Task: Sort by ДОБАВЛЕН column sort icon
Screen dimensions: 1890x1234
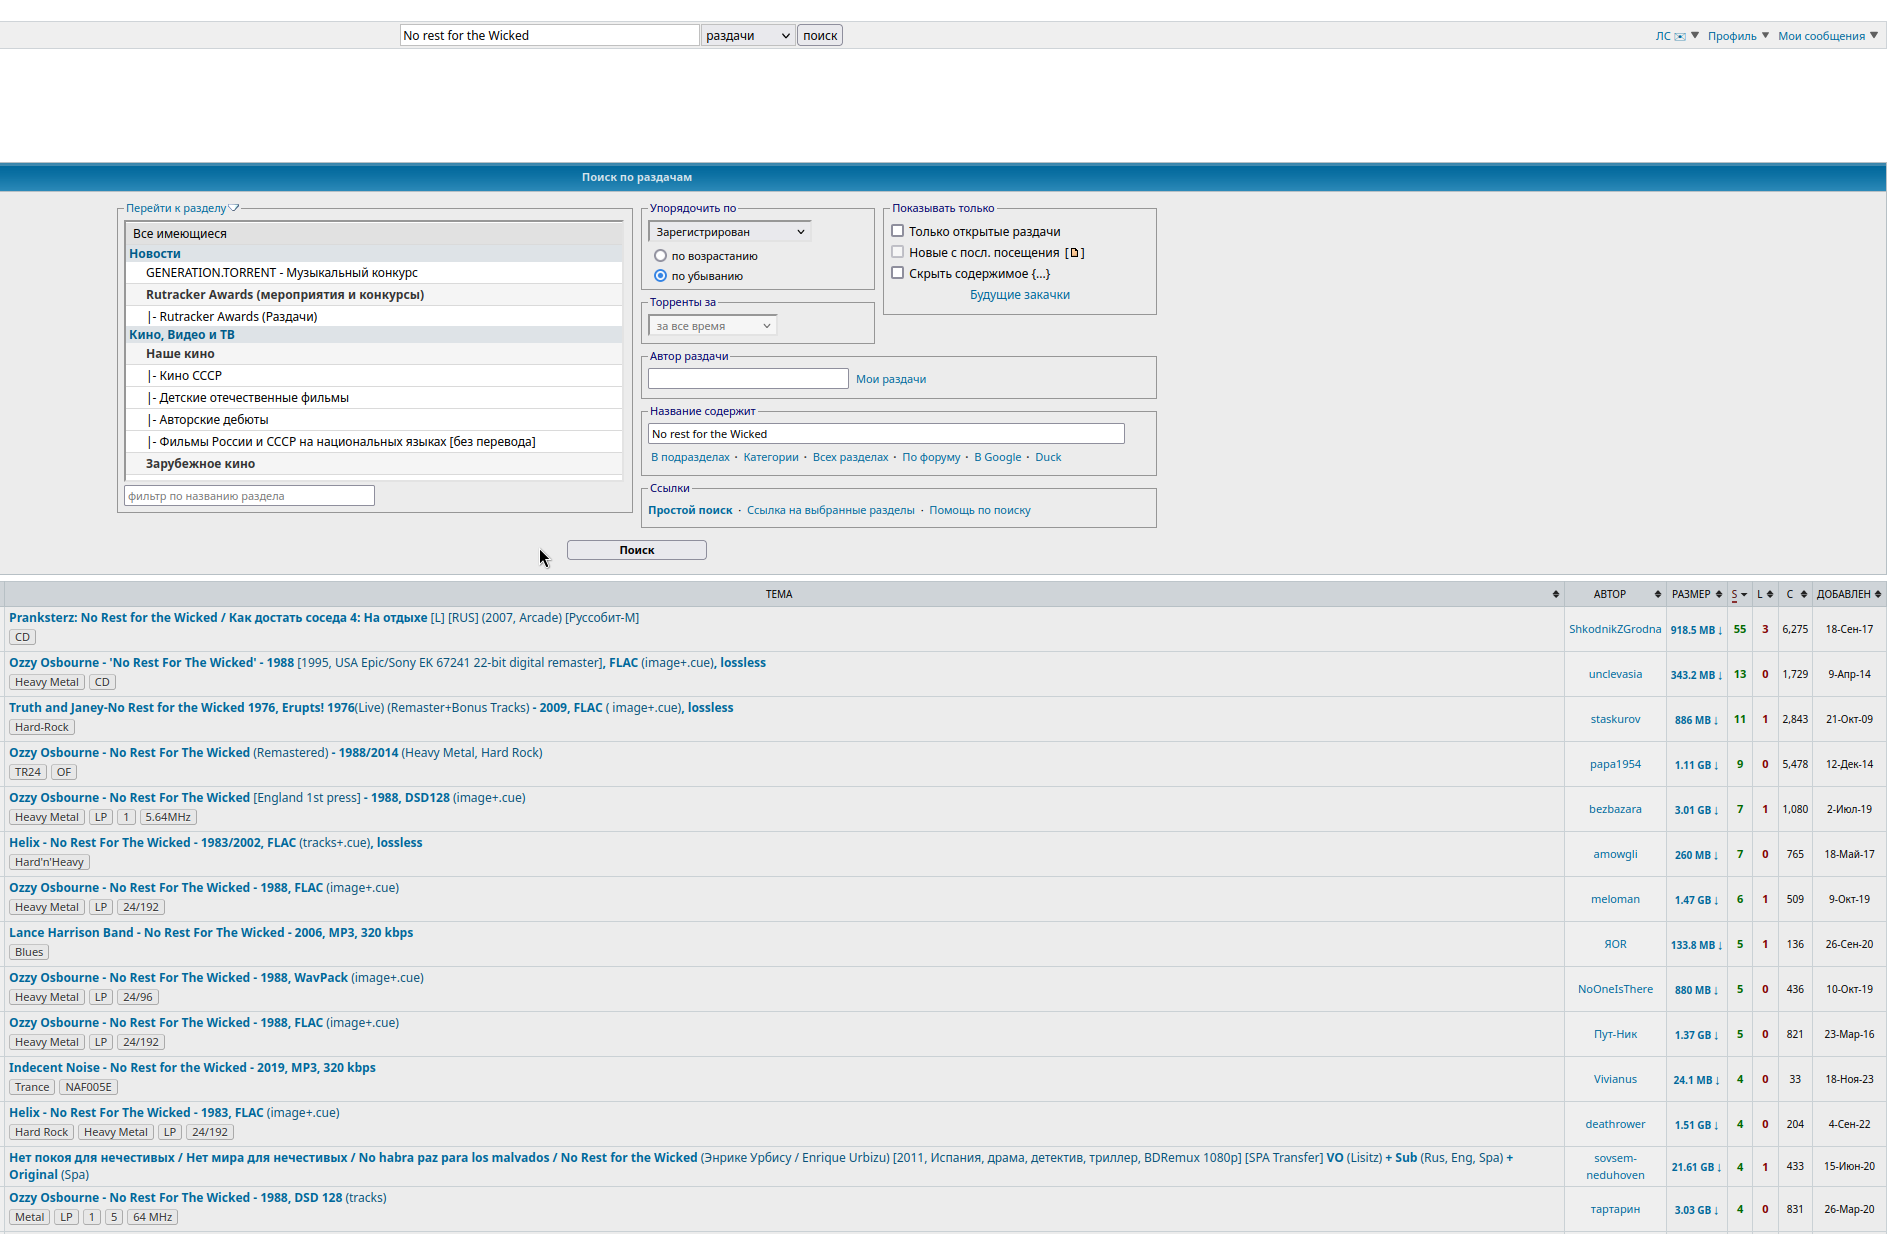Action: (1878, 594)
